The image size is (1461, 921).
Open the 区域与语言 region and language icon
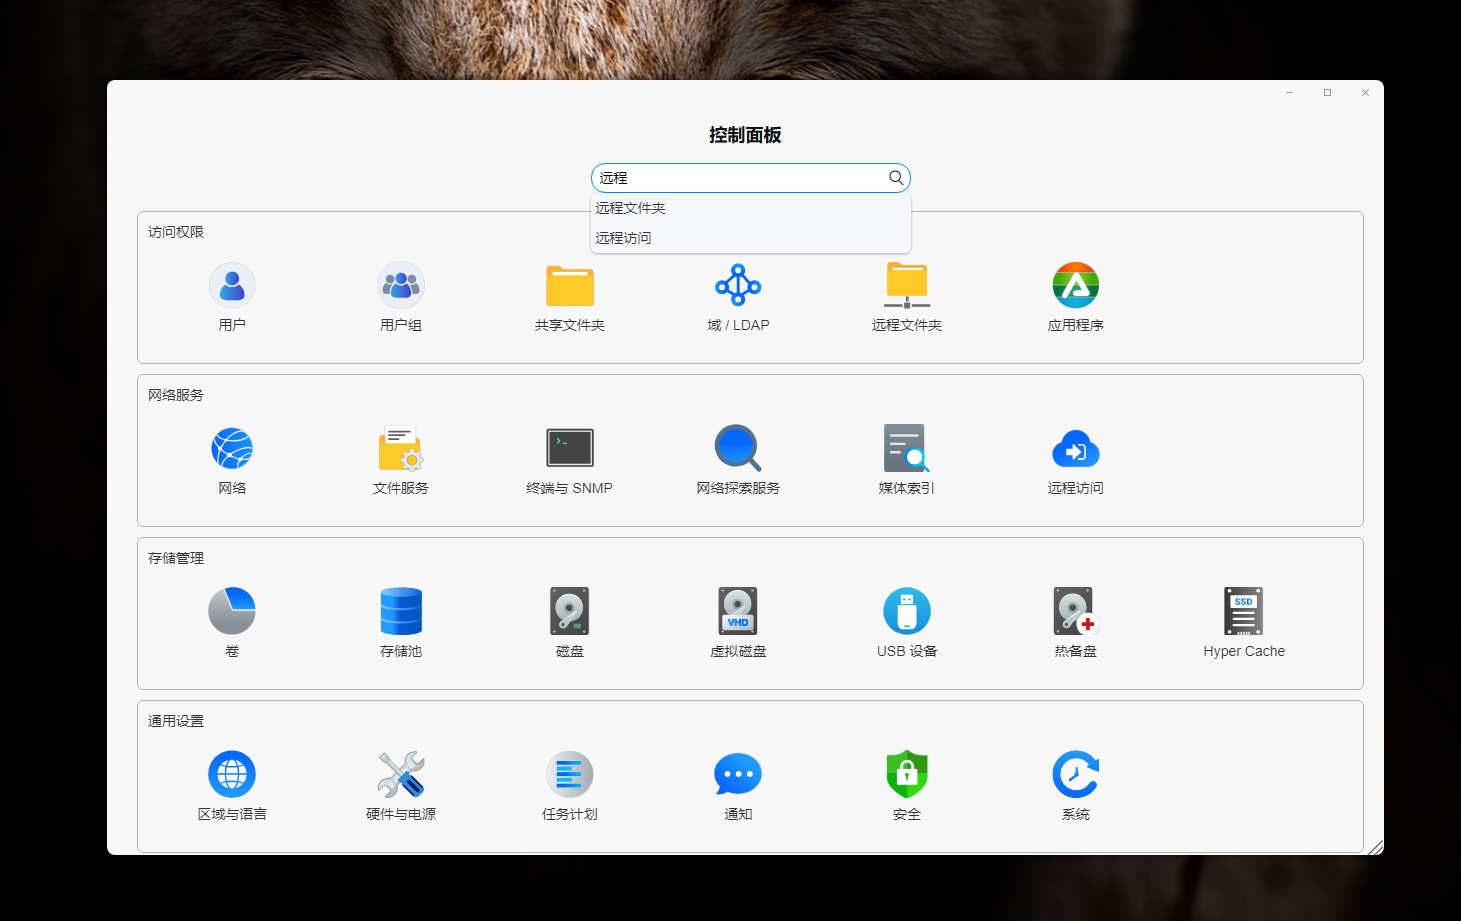click(x=232, y=774)
